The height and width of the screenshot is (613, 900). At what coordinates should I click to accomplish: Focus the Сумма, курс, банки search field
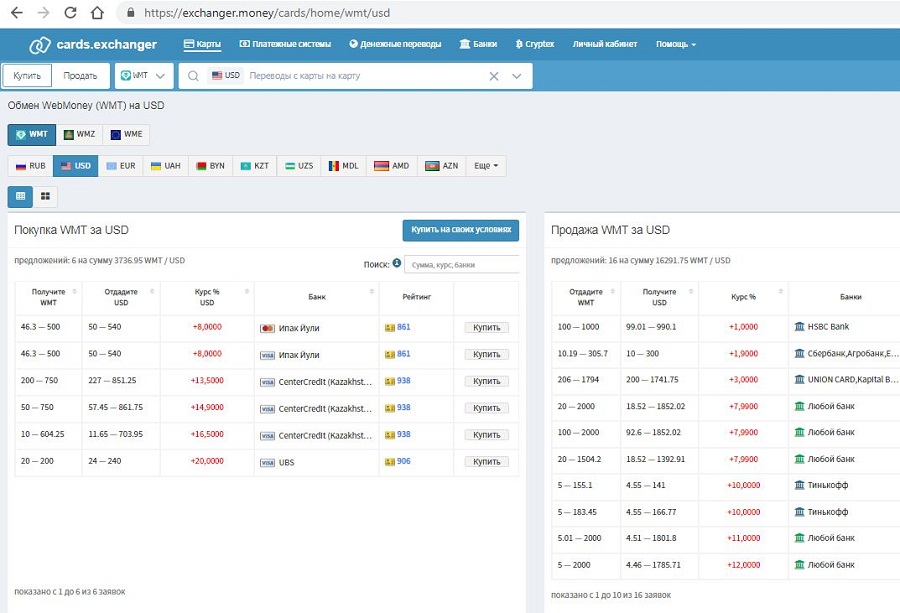click(x=462, y=265)
